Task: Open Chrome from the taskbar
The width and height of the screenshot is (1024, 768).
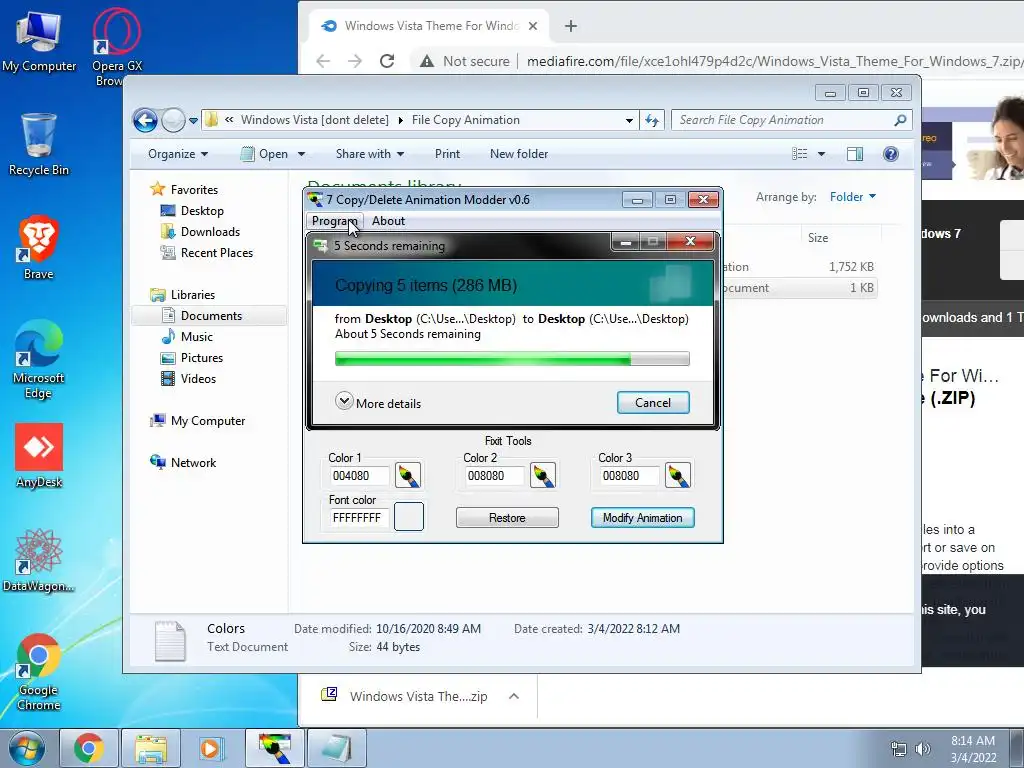Action: 89,748
